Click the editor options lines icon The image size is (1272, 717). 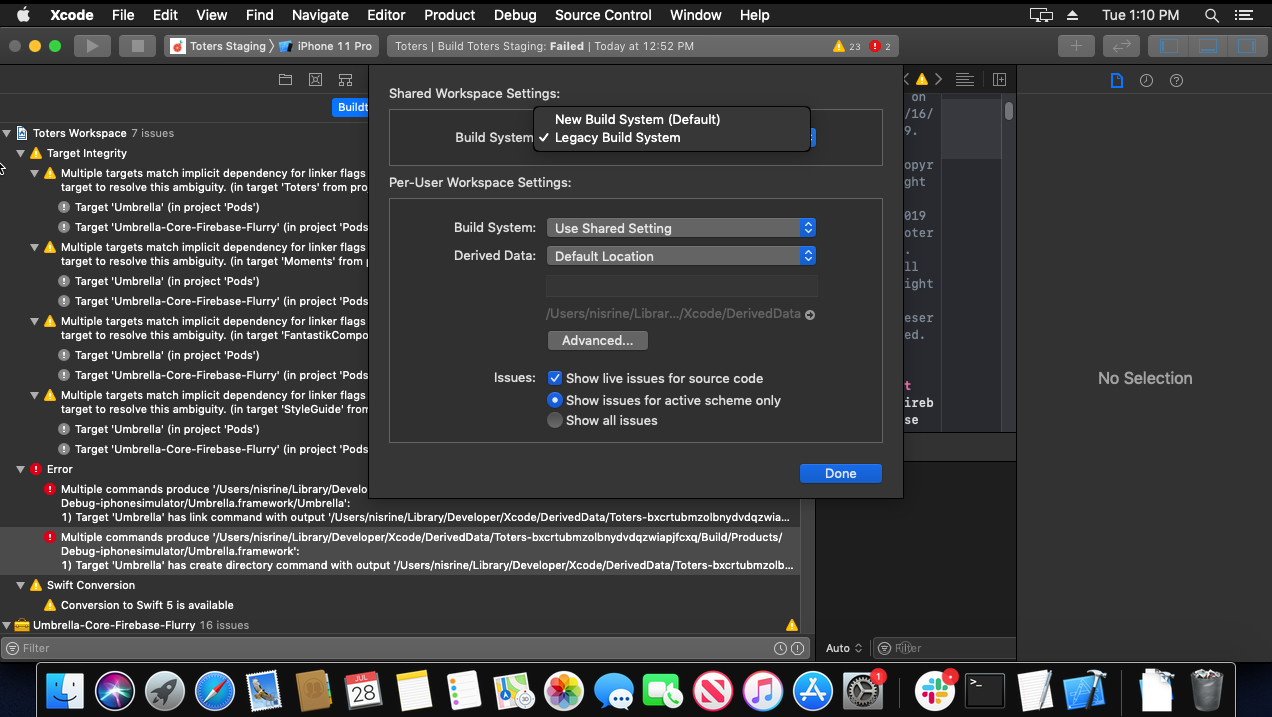click(964, 80)
